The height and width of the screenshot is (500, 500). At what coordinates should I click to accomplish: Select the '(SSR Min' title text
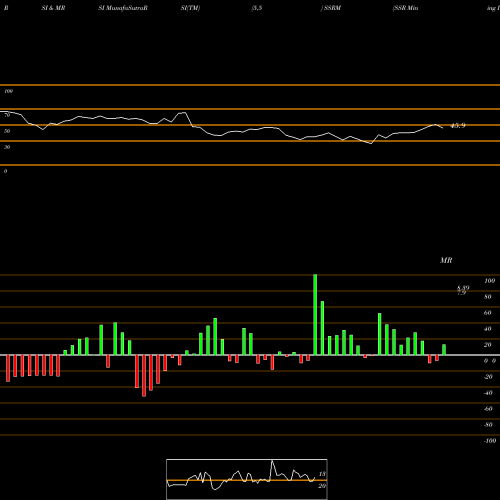click(x=405, y=8)
